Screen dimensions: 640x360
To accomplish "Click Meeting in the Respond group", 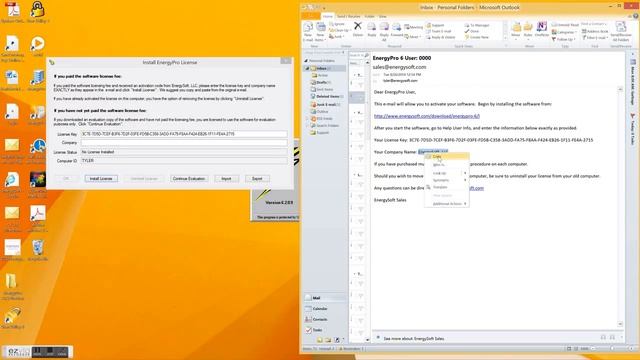I will [x=413, y=27].
